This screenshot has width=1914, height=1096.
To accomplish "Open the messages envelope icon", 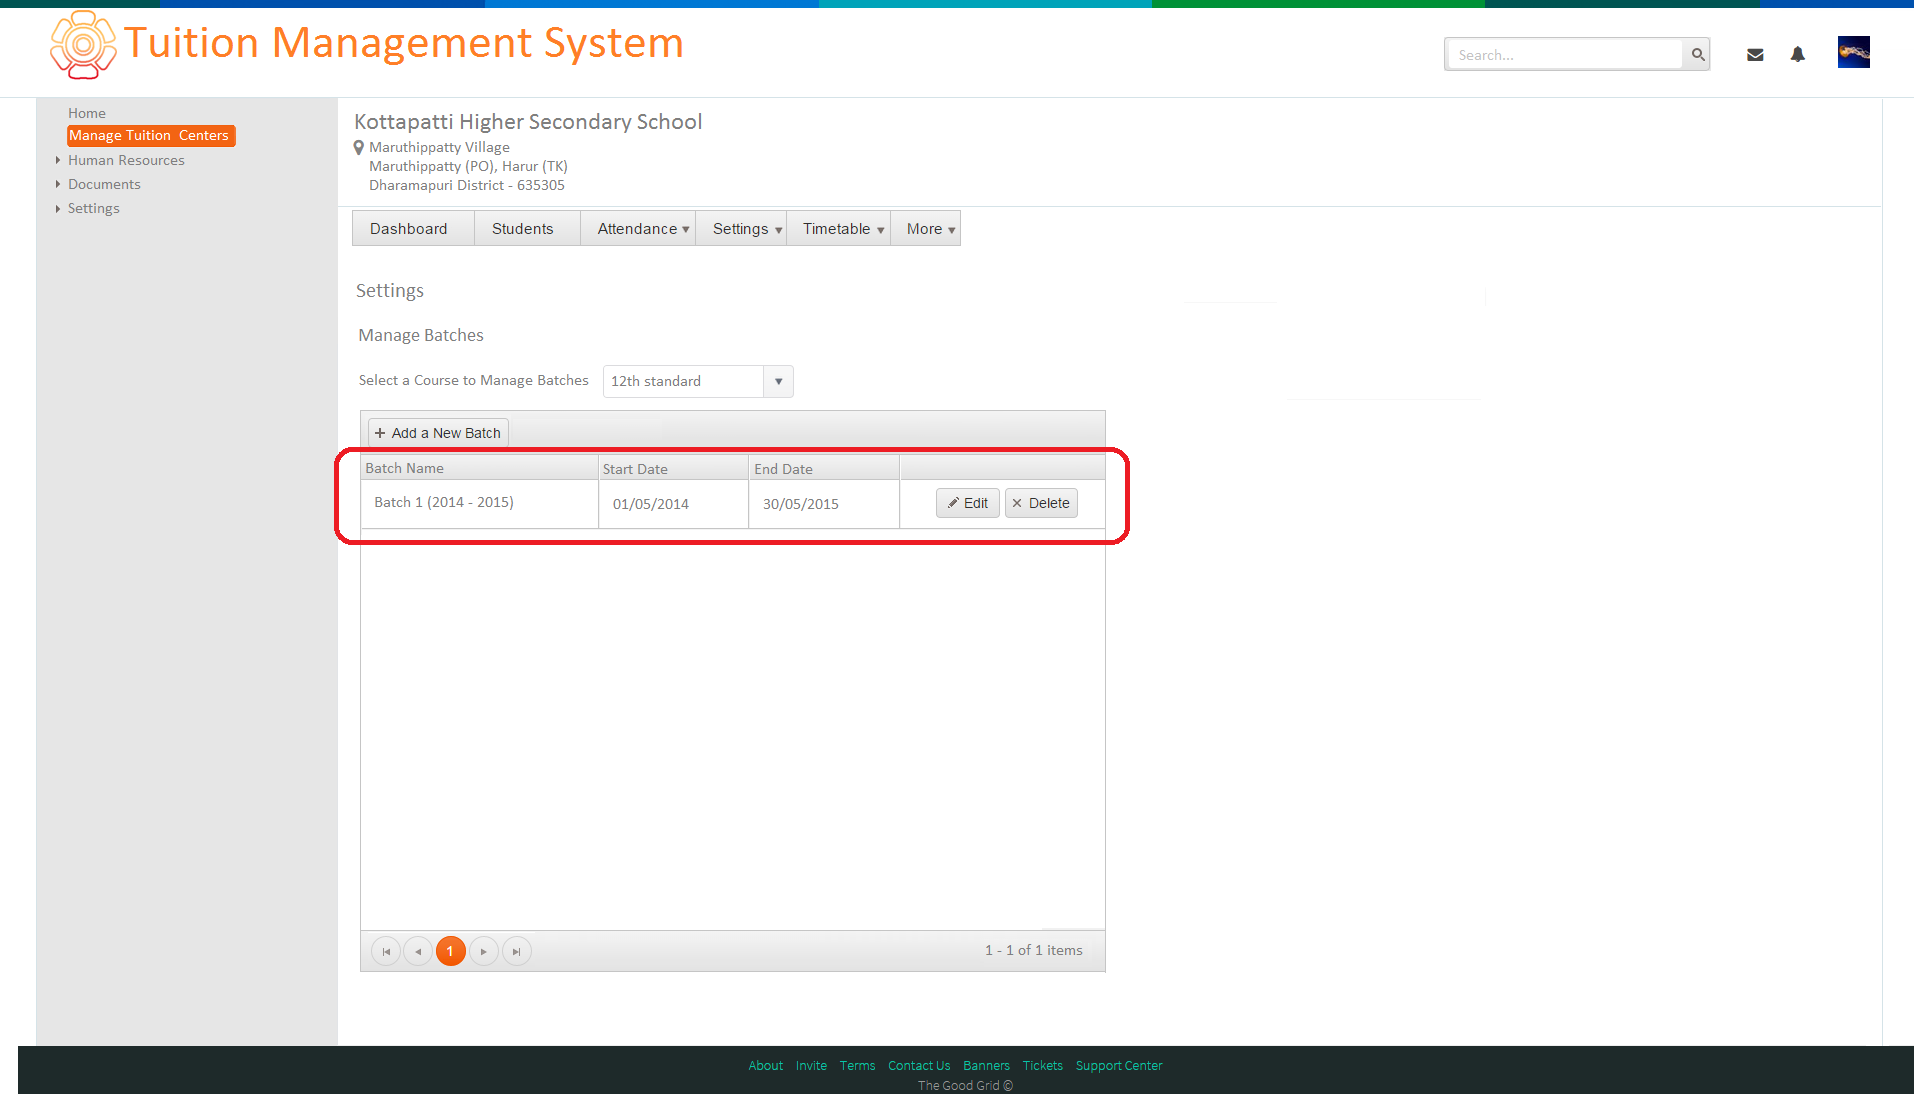I will [x=1755, y=55].
